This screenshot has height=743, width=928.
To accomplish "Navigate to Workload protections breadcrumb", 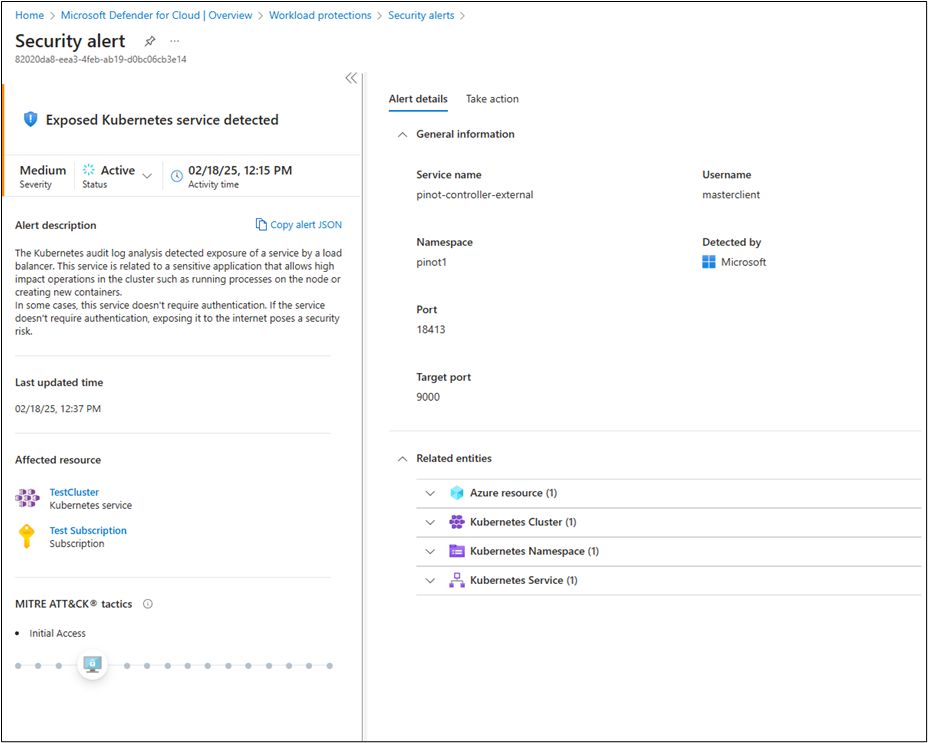I will click(x=320, y=15).
